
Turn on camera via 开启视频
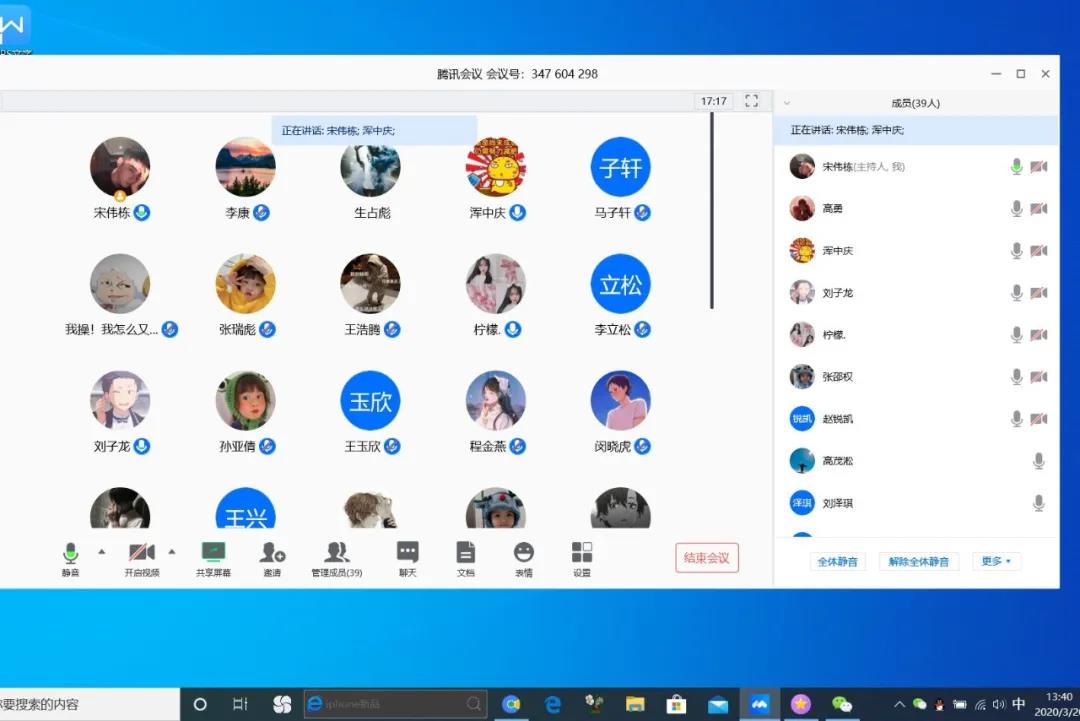142,558
